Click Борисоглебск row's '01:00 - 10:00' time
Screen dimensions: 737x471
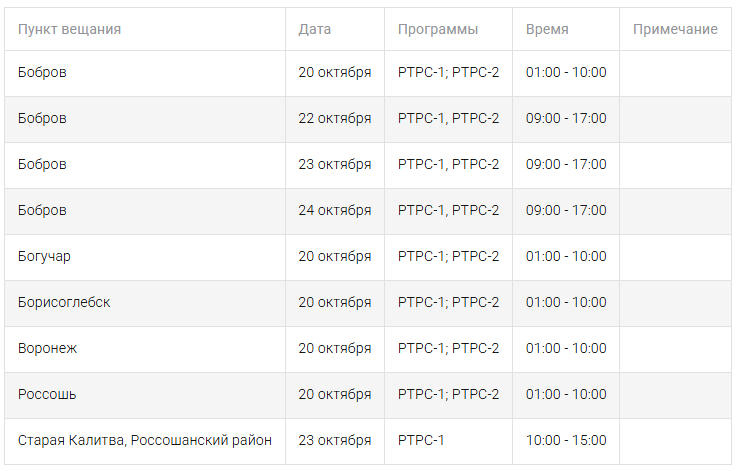pos(566,302)
